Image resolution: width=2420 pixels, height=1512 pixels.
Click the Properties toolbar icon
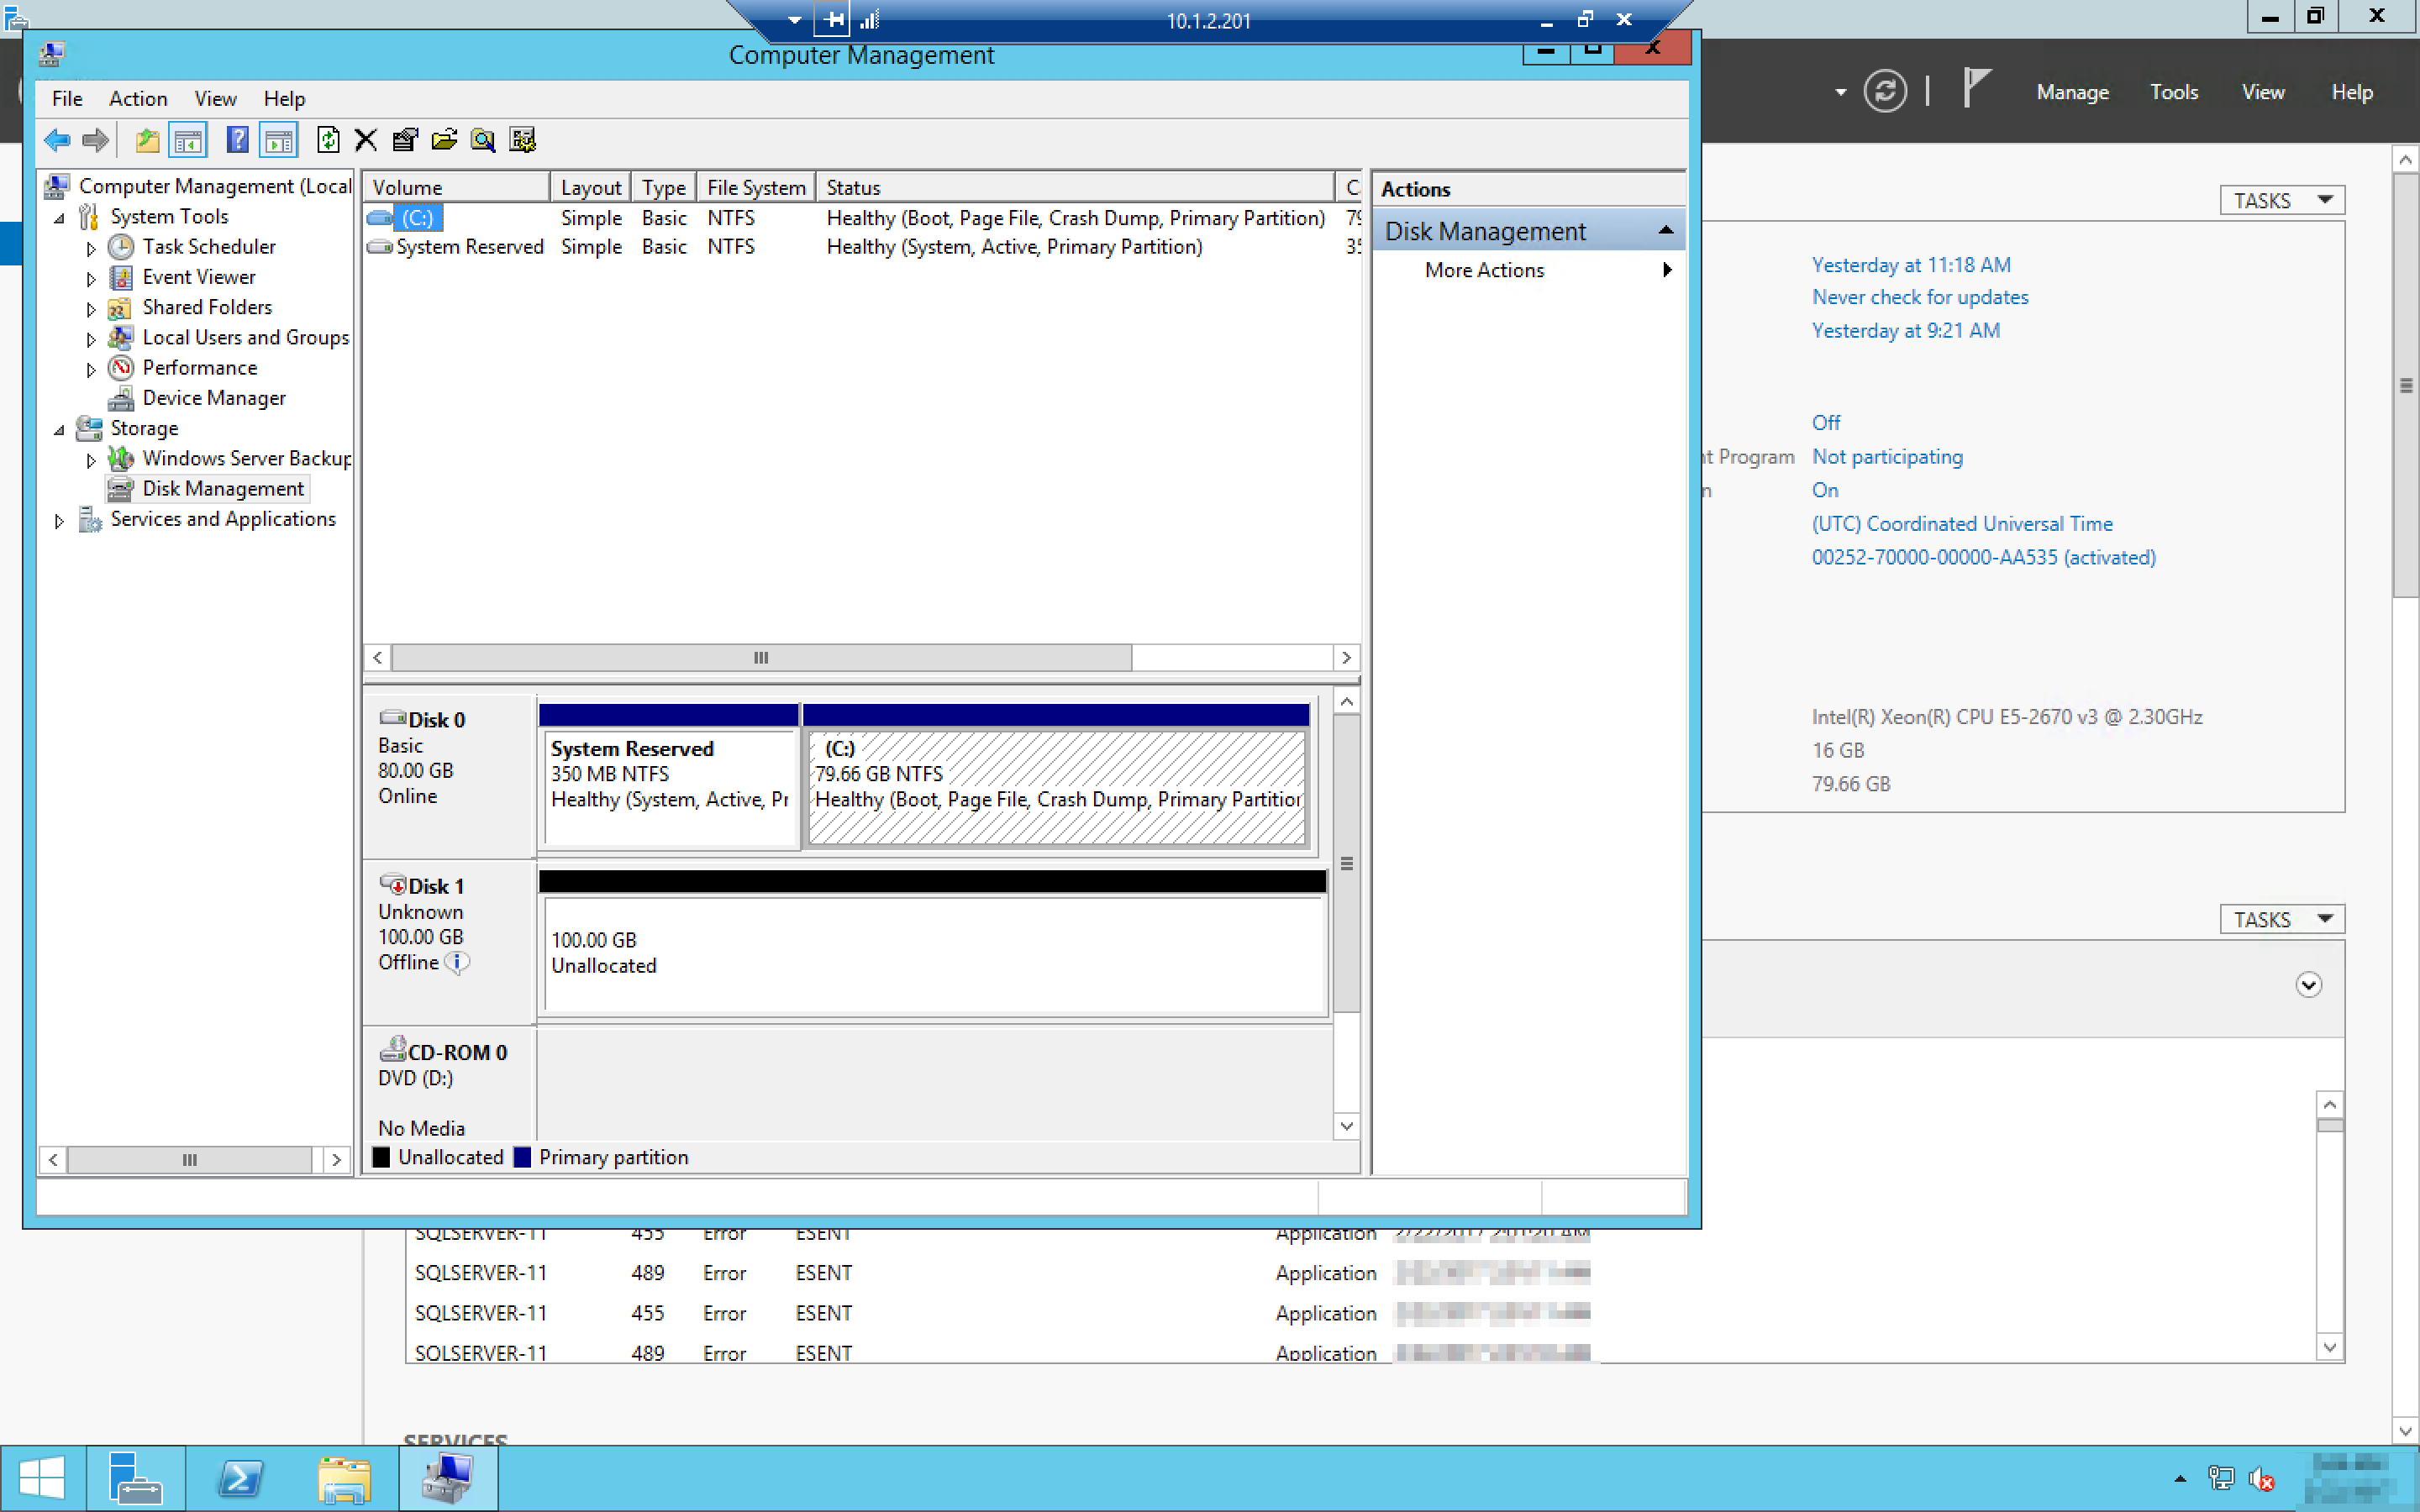coord(405,140)
